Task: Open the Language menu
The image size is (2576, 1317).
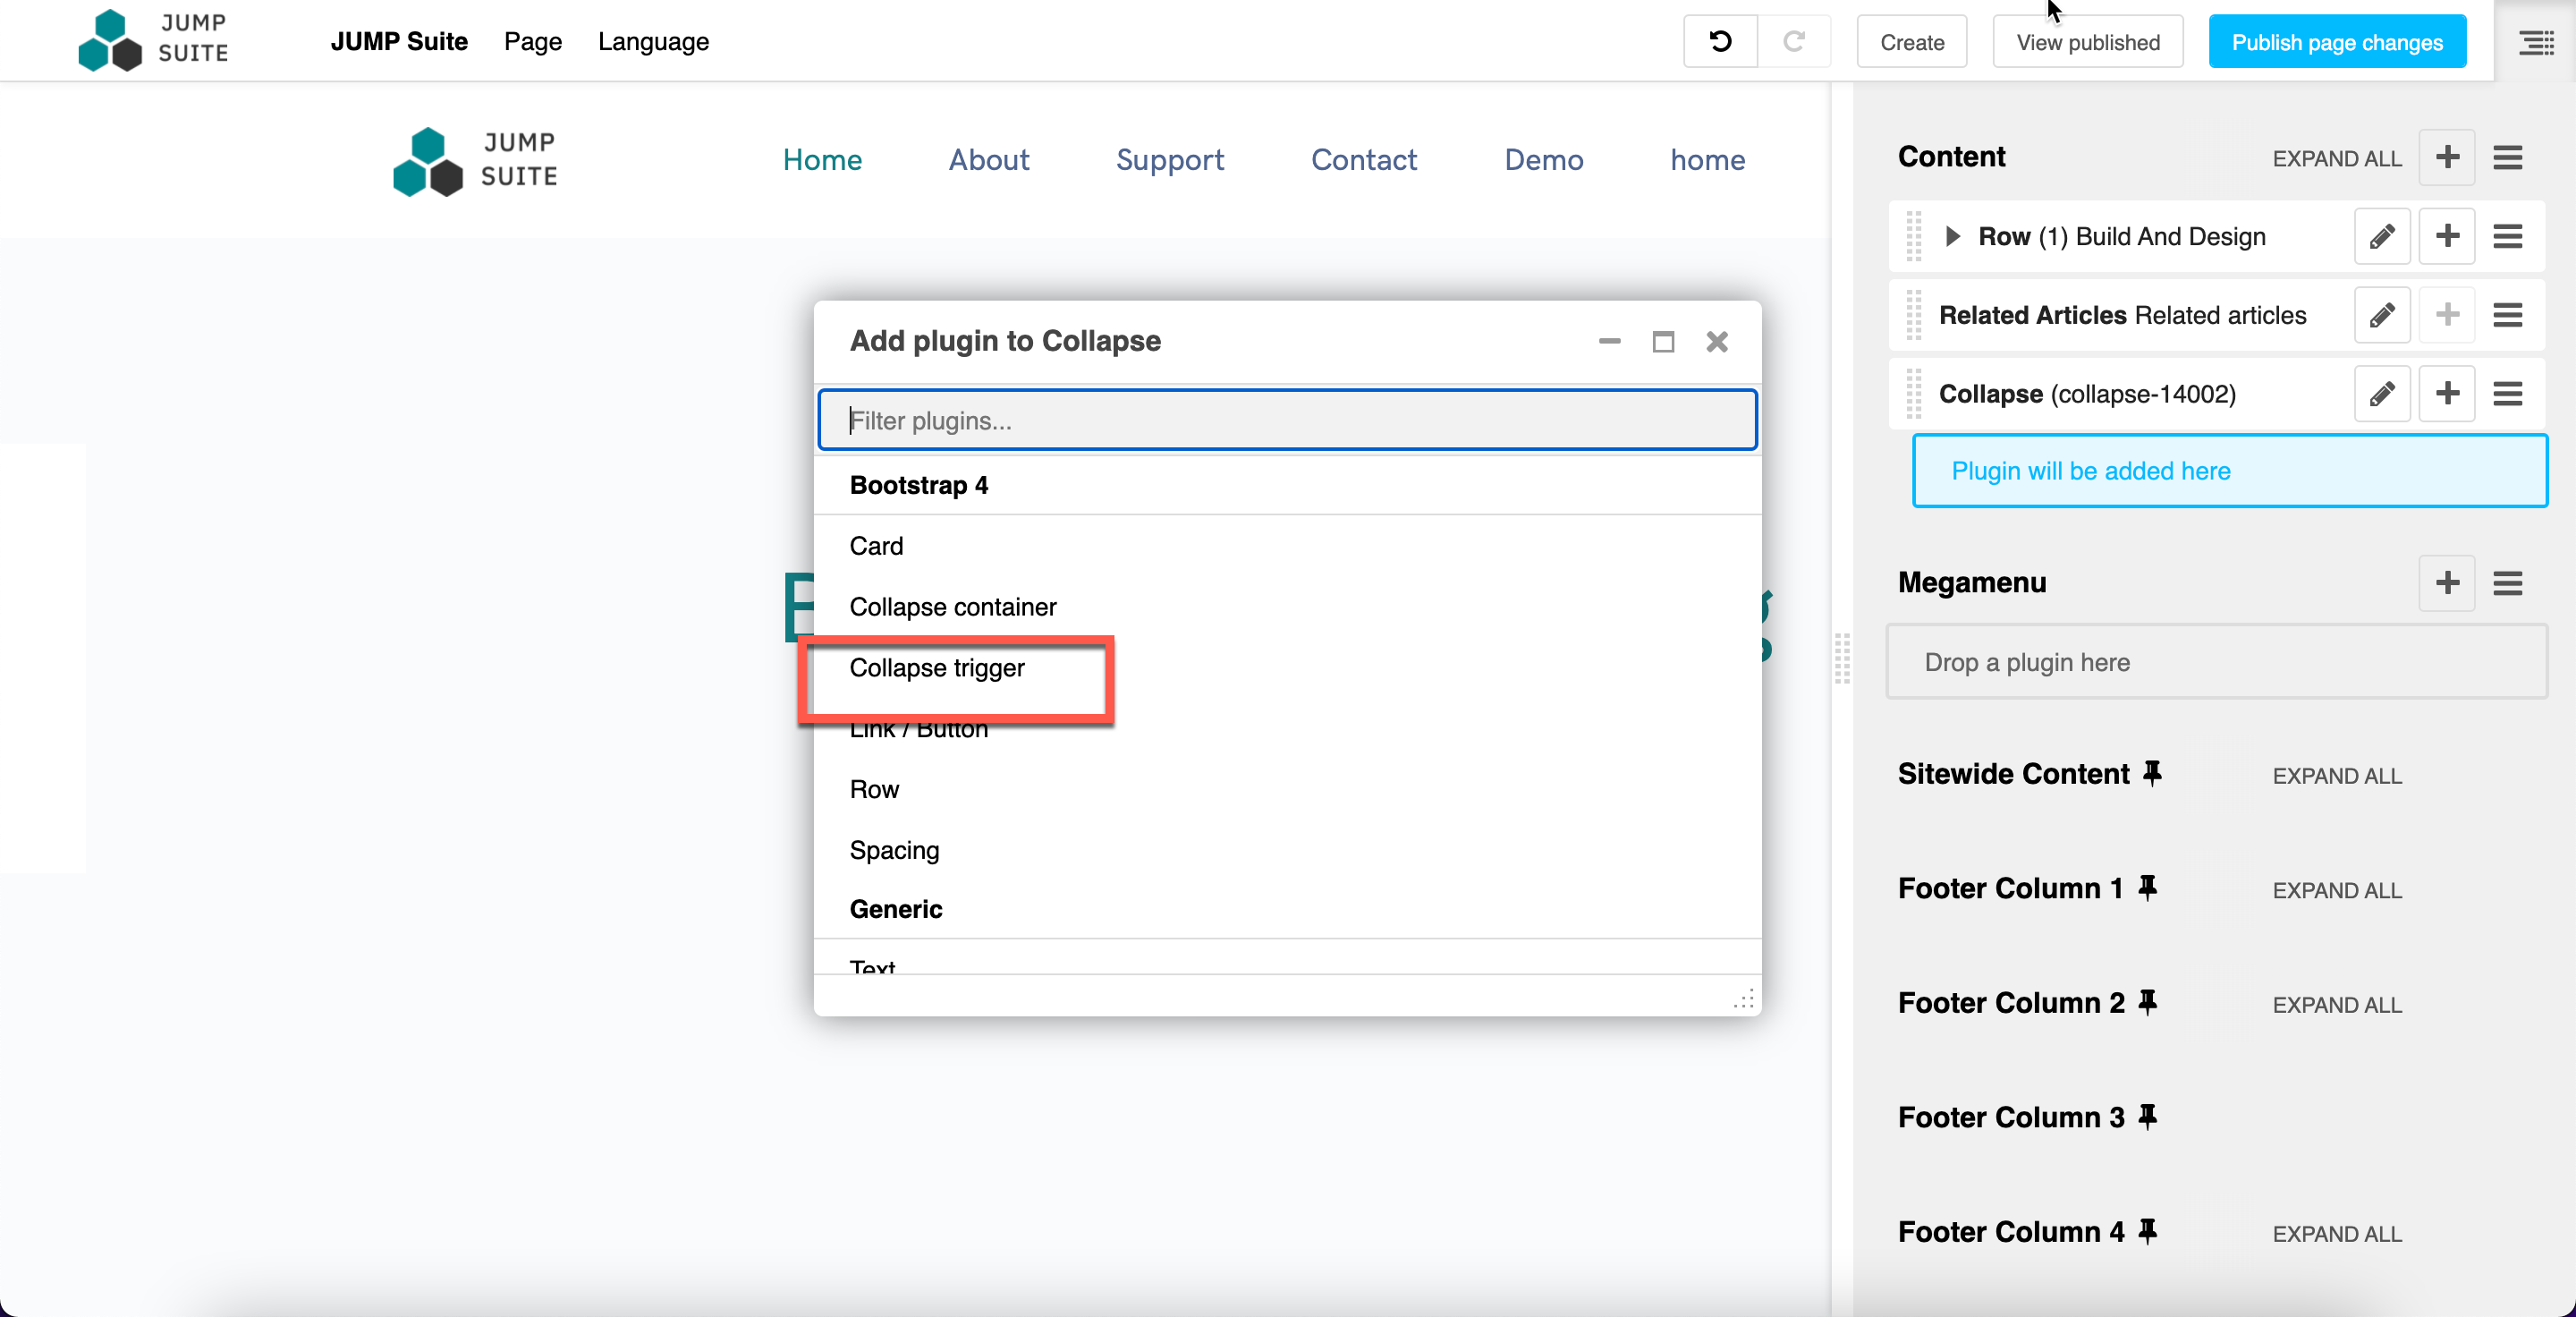Action: [x=653, y=41]
